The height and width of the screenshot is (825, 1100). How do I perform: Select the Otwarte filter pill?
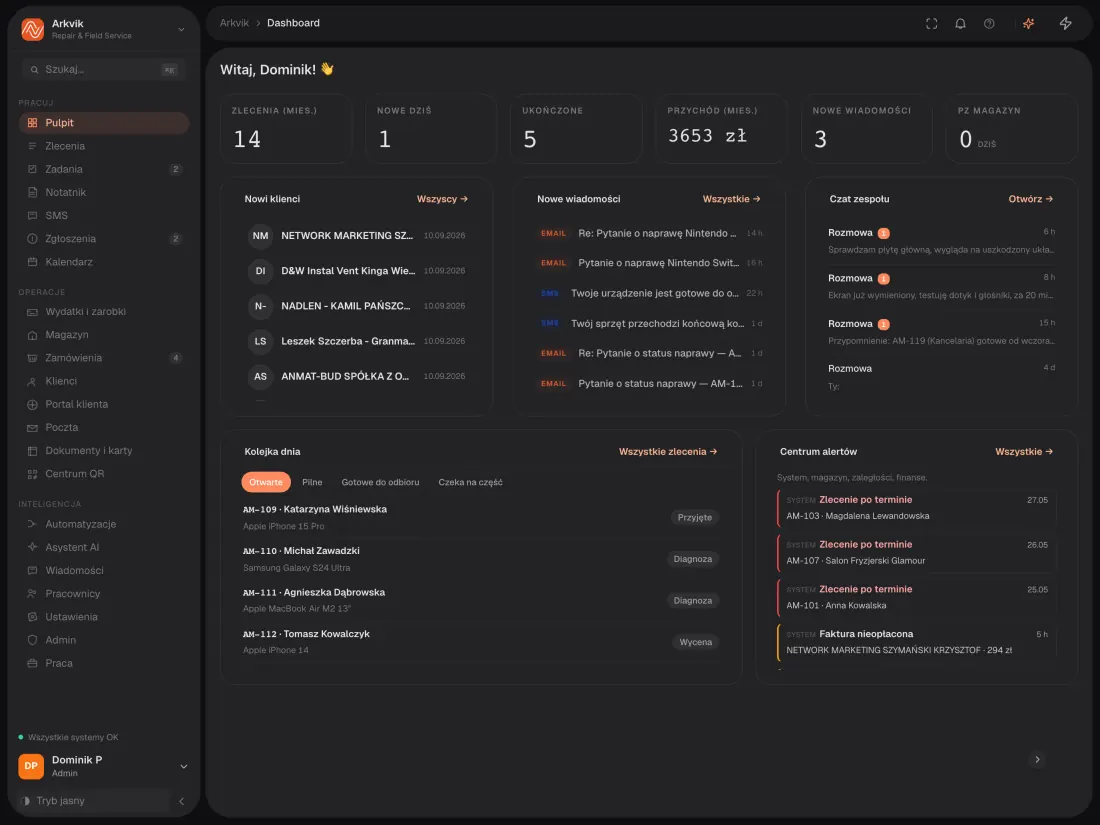click(x=266, y=482)
